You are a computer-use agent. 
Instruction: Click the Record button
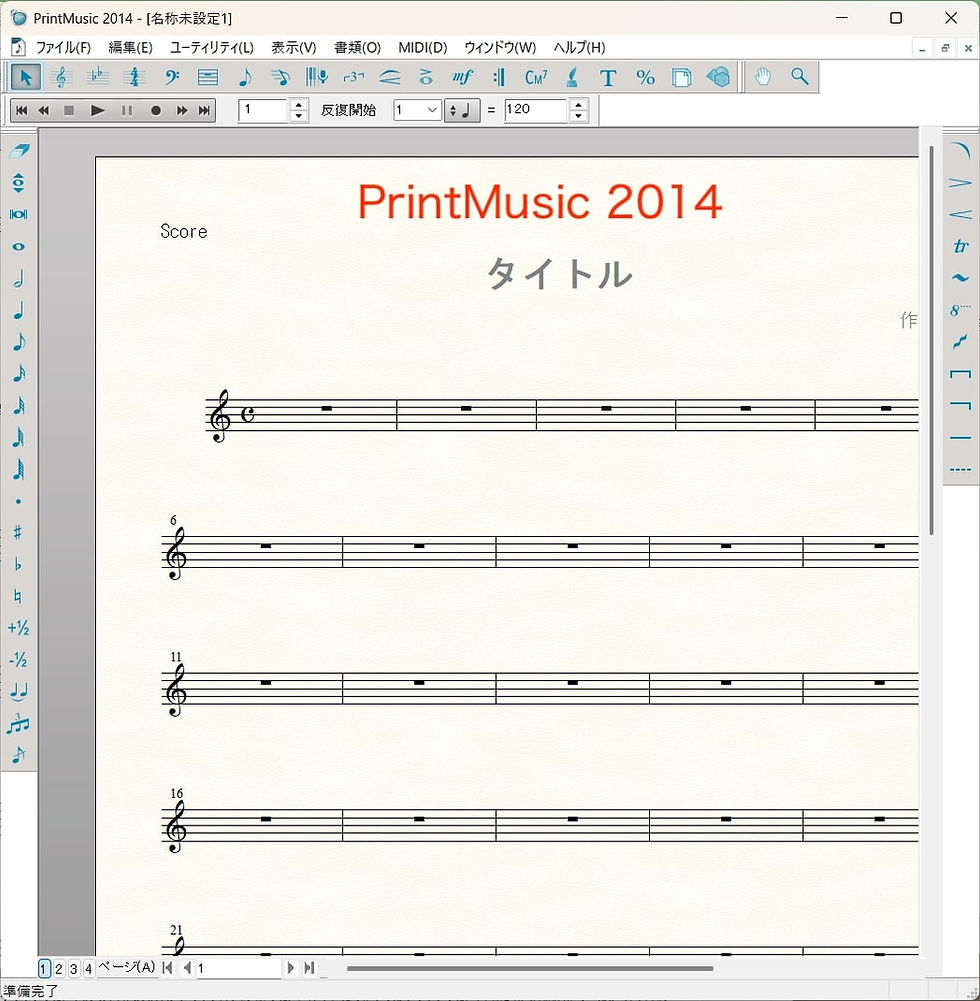(x=156, y=110)
